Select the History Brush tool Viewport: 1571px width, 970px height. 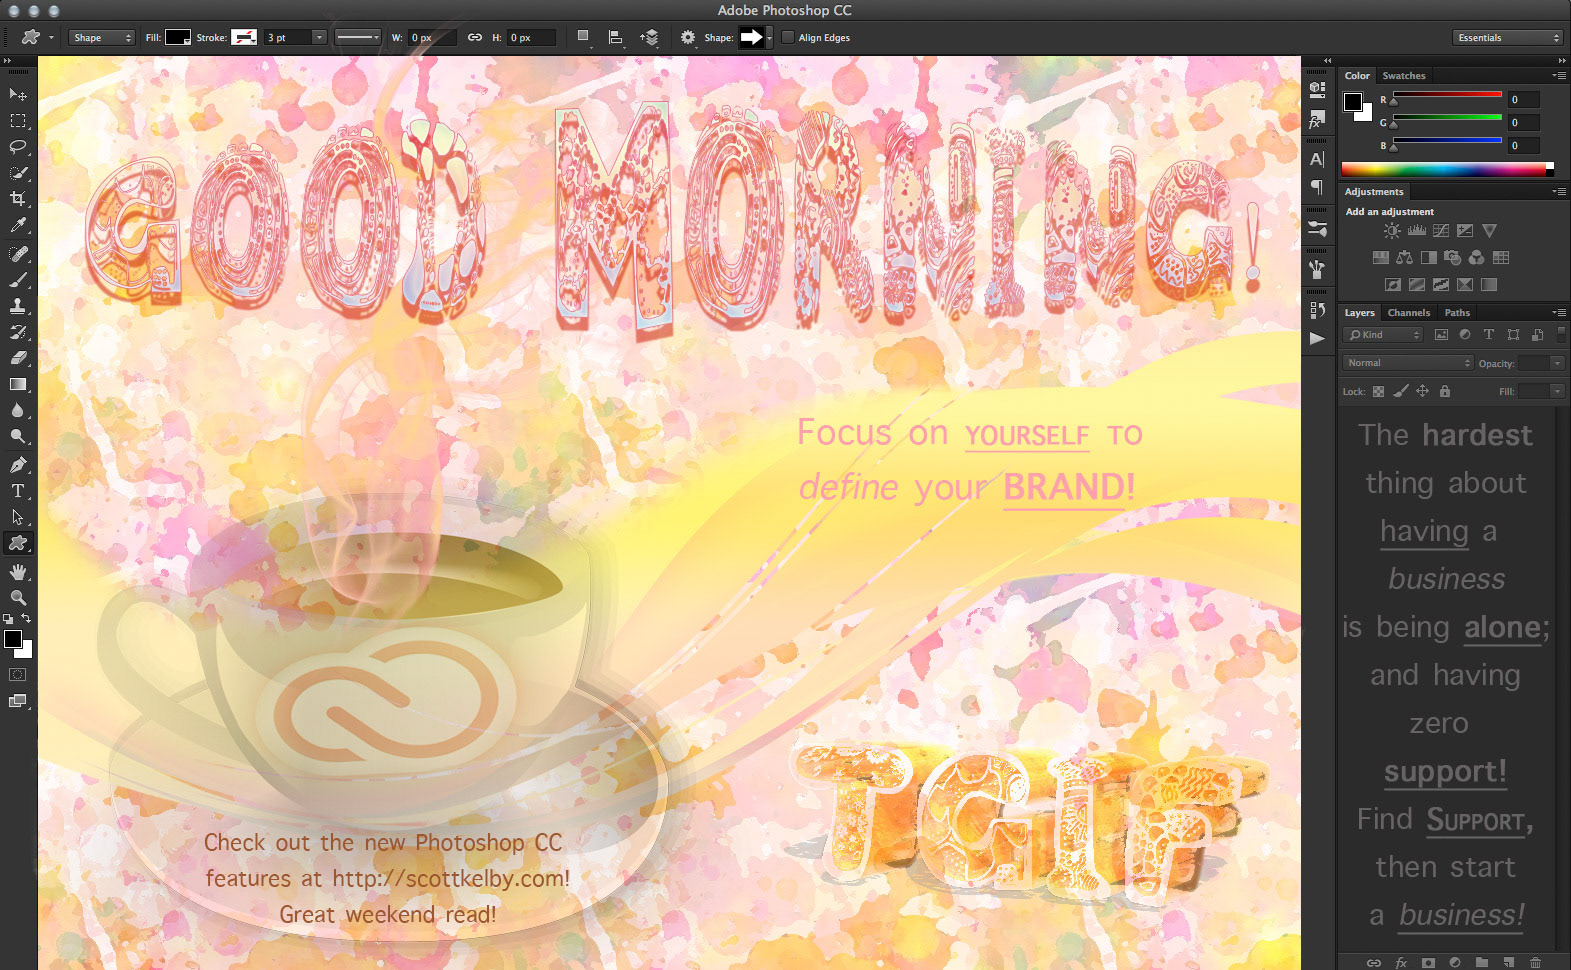click(x=18, y=332)
